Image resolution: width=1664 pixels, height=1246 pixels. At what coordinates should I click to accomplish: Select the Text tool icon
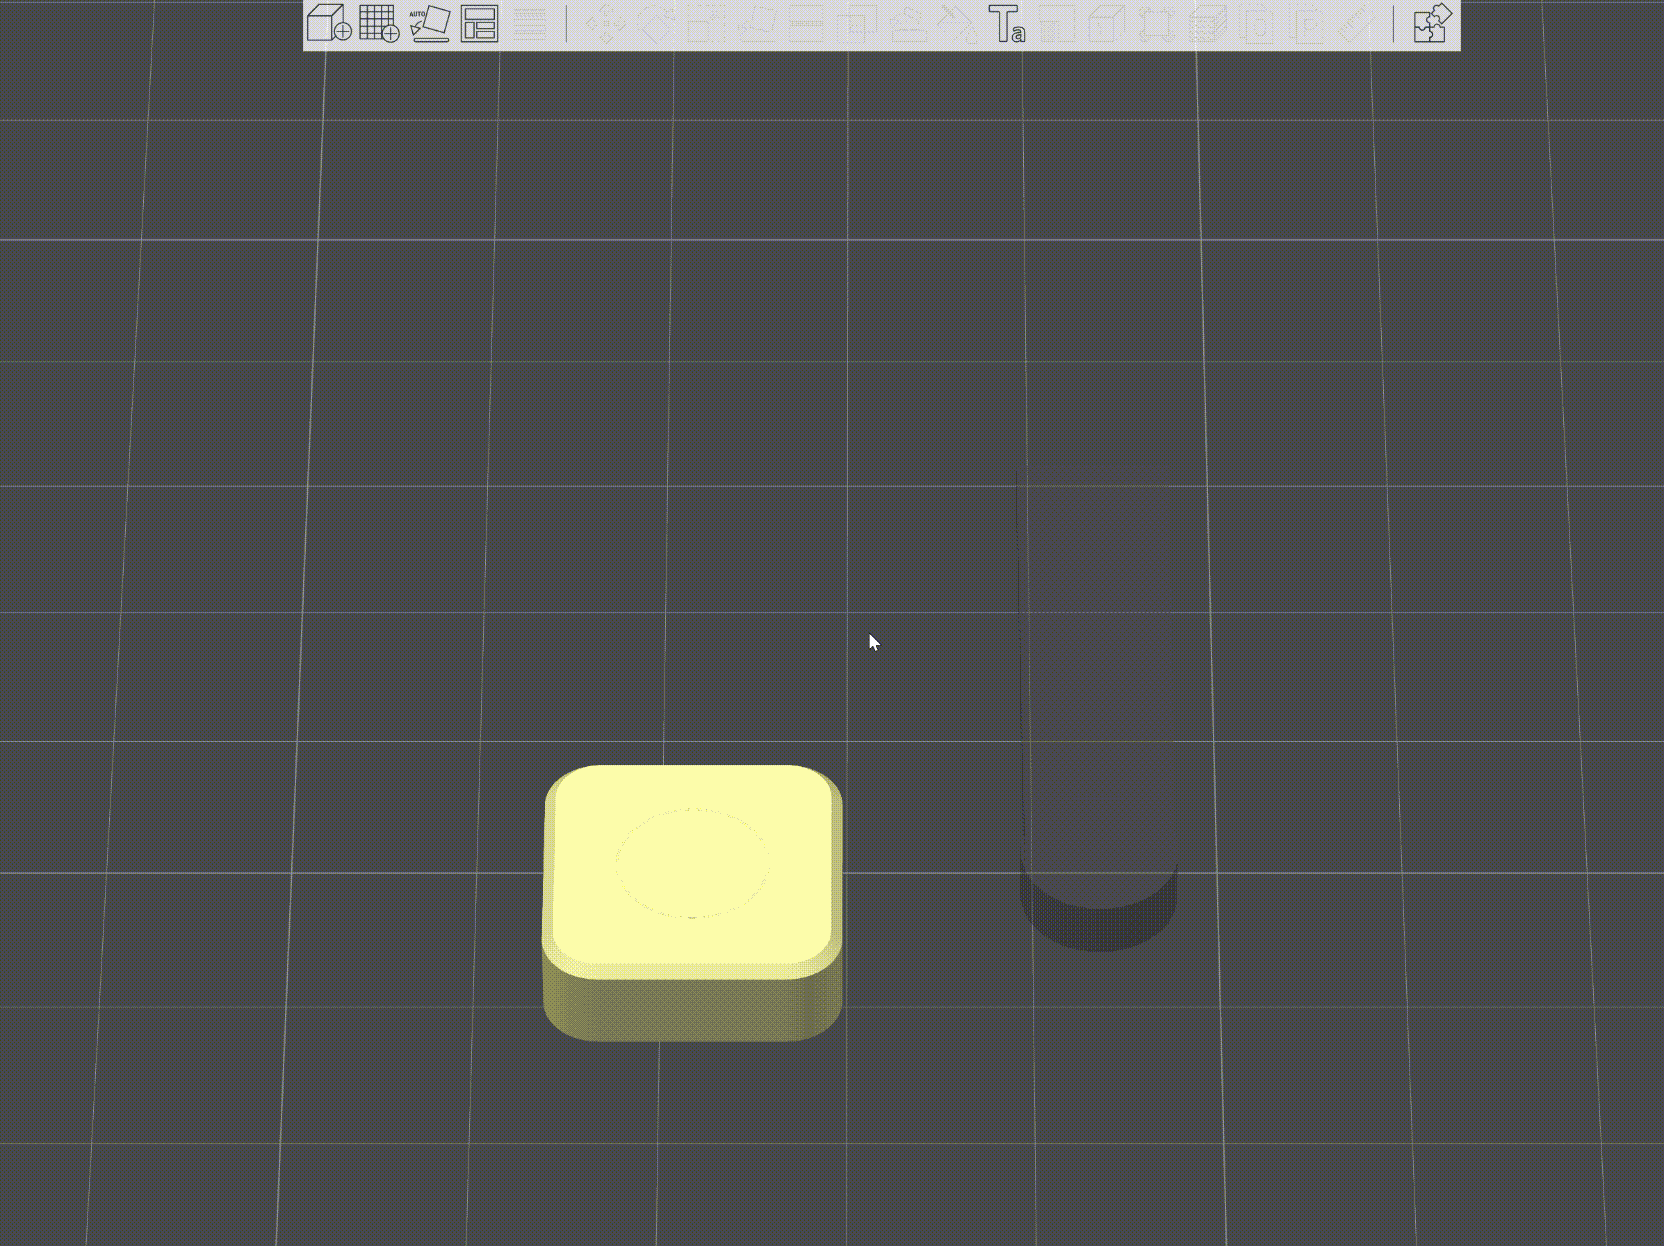click(1006, 23)
